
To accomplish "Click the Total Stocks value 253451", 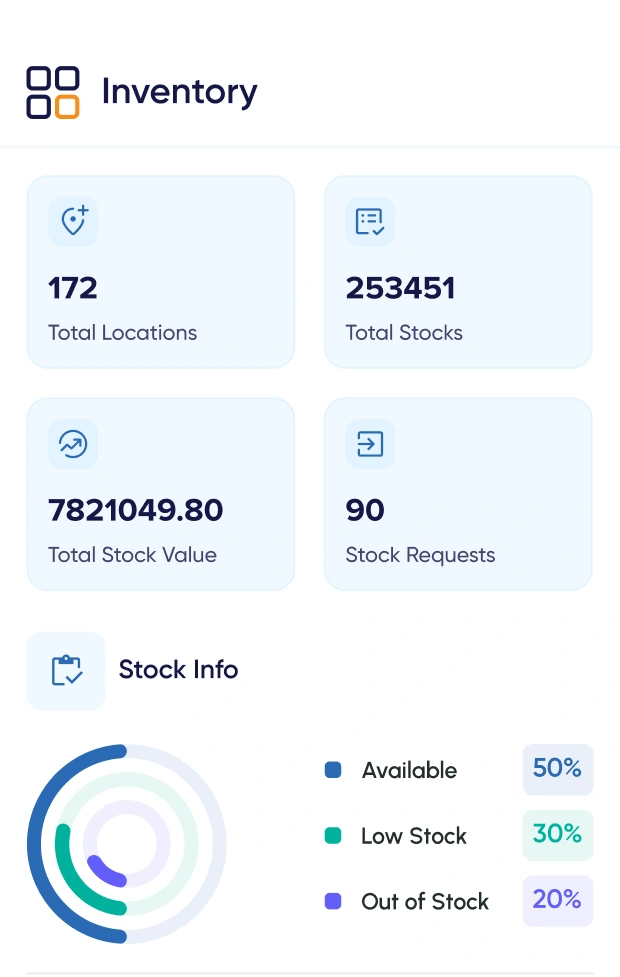I will tap(401, 288).
